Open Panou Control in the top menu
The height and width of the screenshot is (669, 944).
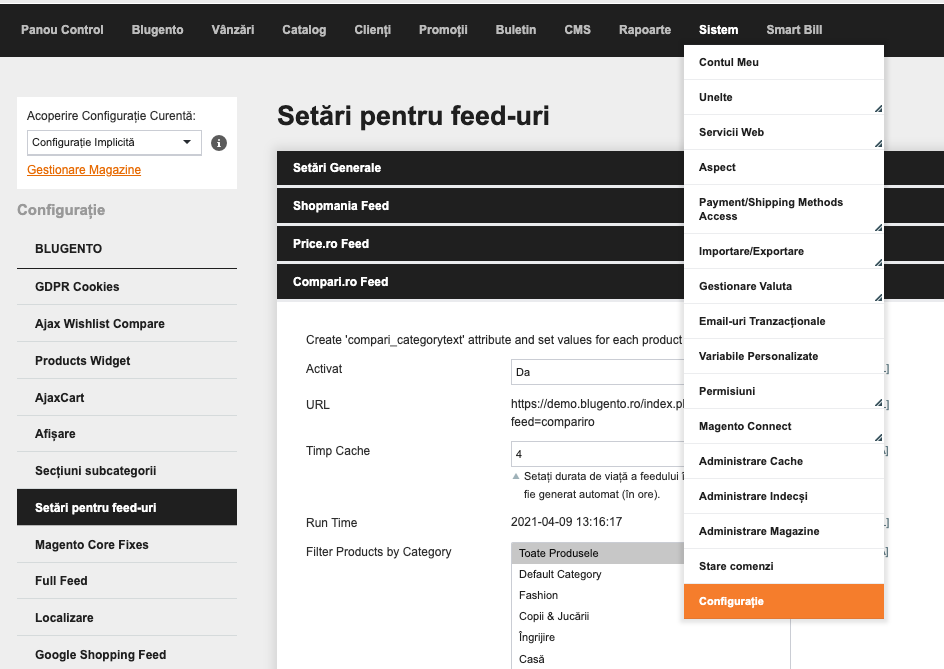click(x=62, y=30)
